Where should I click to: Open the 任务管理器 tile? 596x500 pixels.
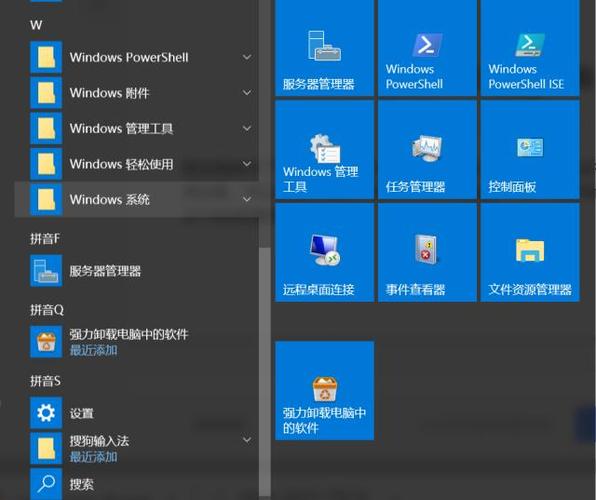(427, 150)
